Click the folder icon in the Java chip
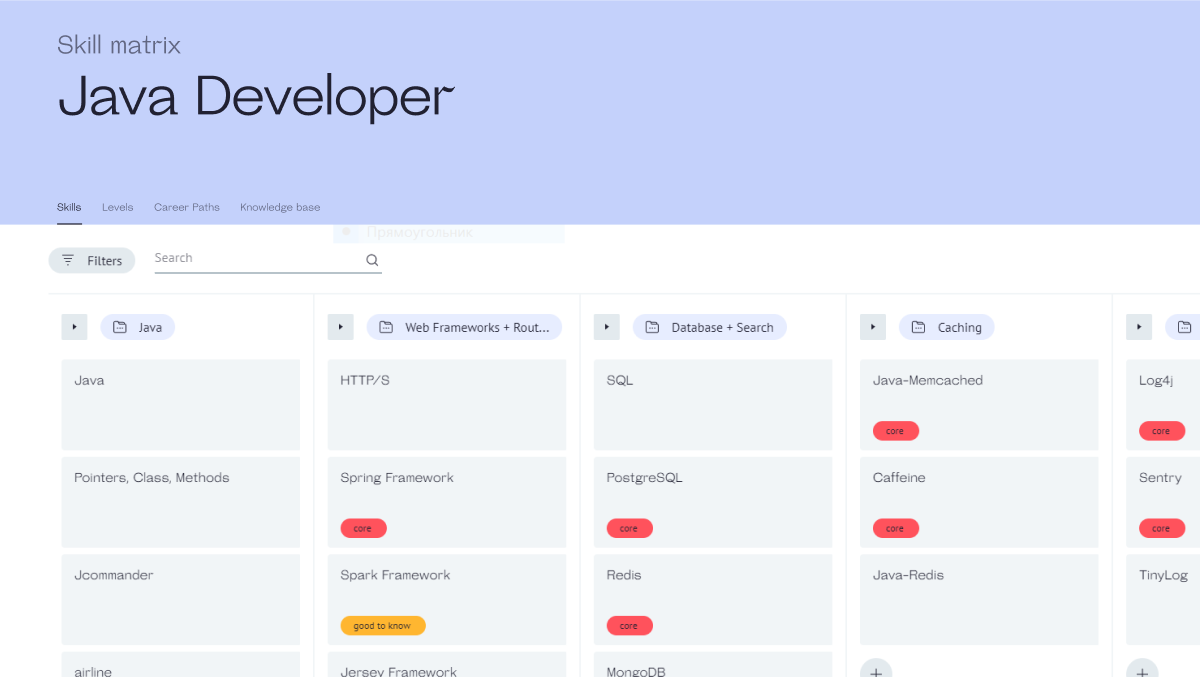 120,327
